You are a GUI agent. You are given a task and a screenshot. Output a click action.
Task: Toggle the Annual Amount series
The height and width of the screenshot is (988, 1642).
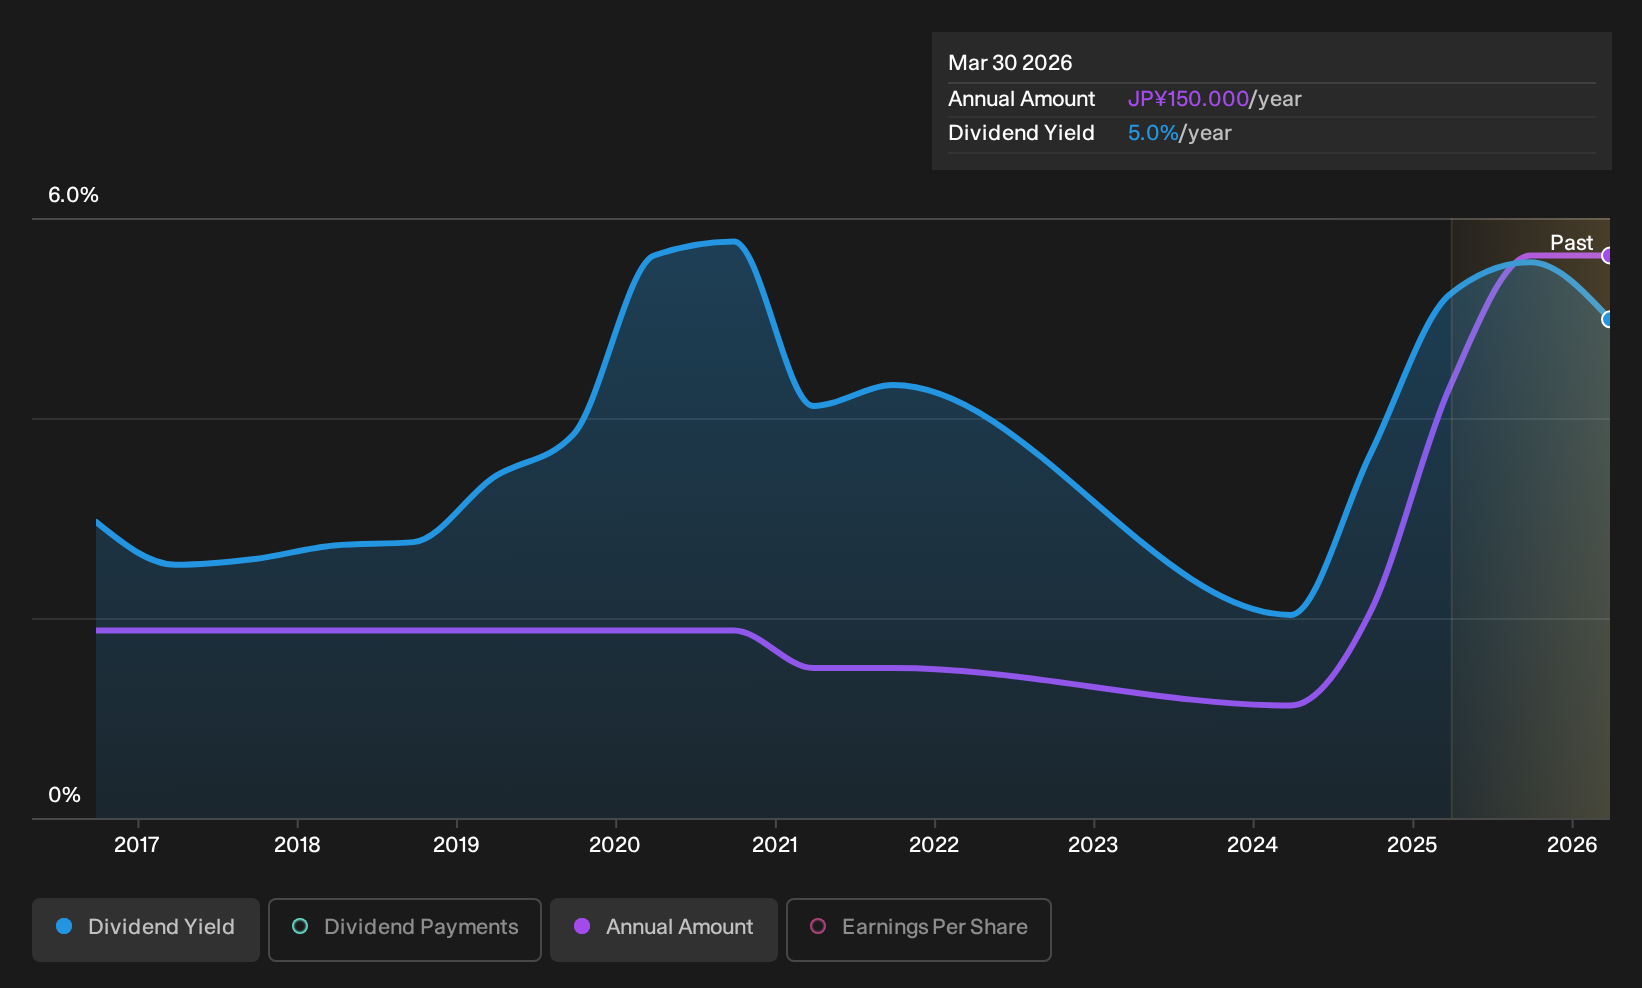point(664,929)
